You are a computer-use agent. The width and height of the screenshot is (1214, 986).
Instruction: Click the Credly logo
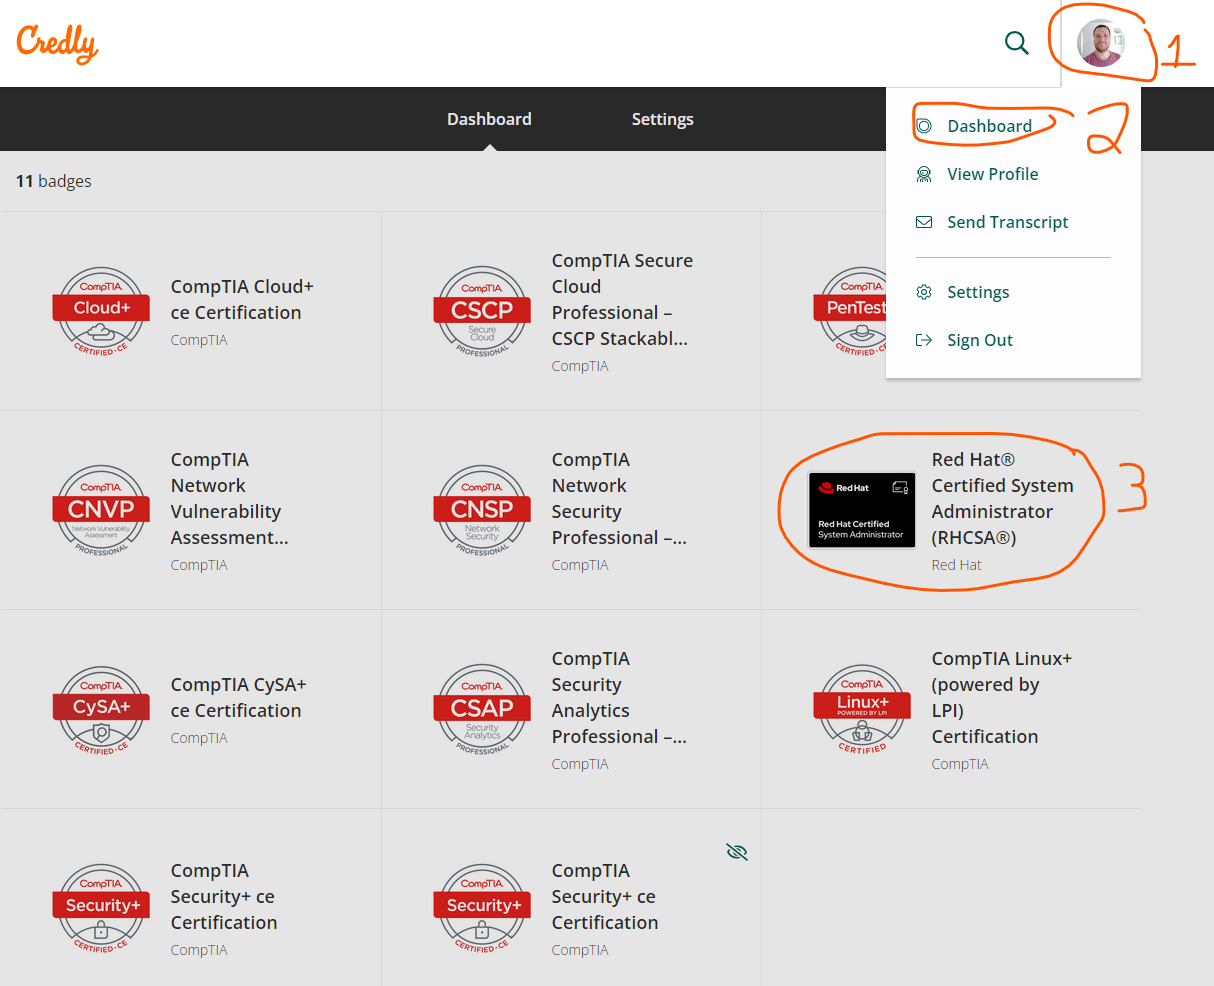tap(57, 43)
